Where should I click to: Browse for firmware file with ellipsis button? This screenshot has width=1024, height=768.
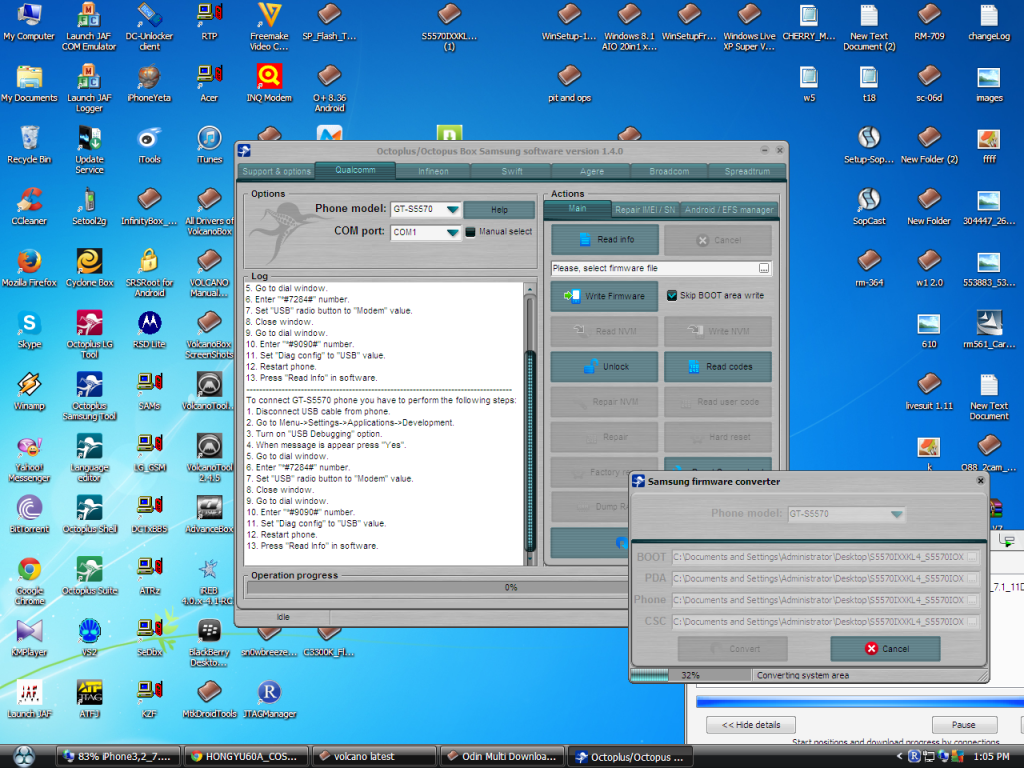(x=763, y=268)
